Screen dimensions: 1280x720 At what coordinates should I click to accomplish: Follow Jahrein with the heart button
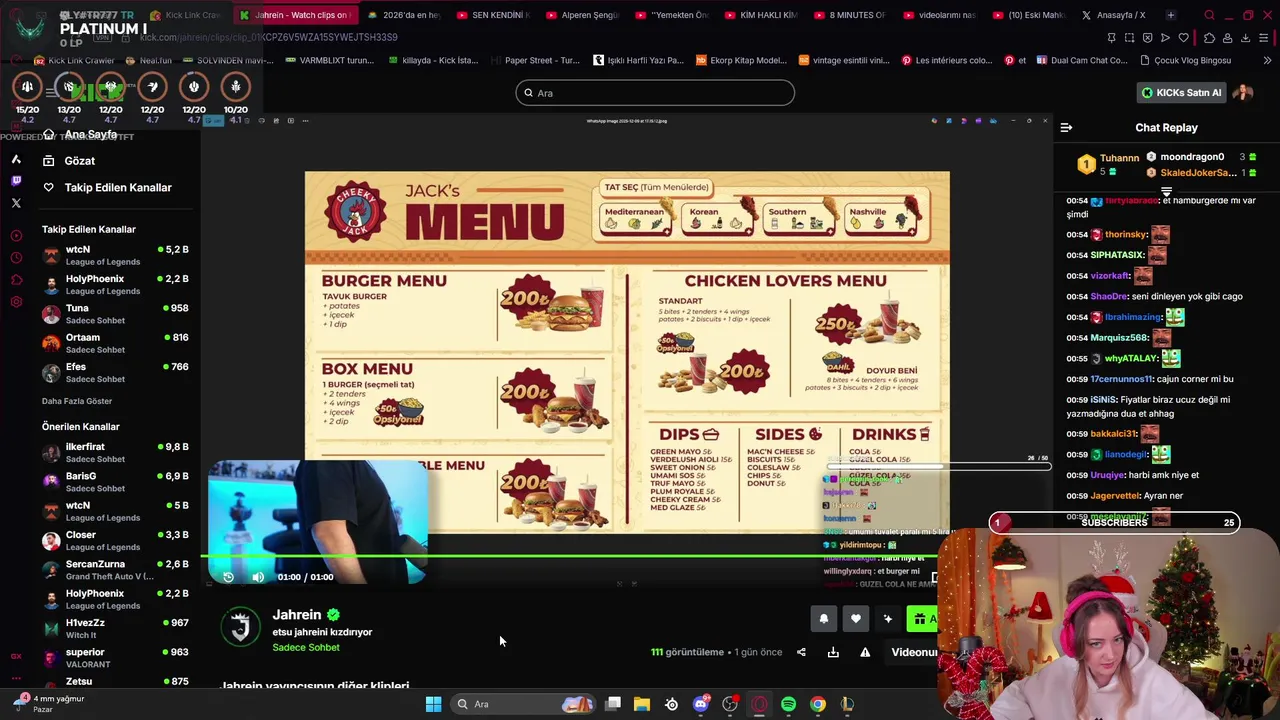[x=856, y=619]
